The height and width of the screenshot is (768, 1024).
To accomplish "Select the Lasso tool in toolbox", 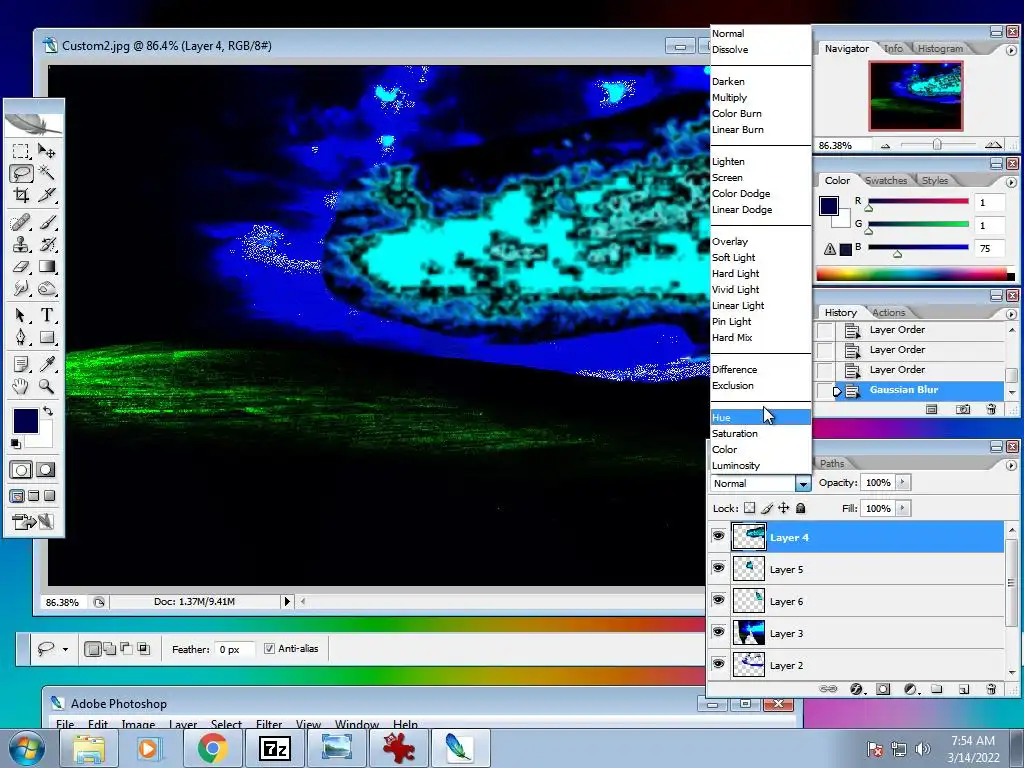I will (21, 173).
